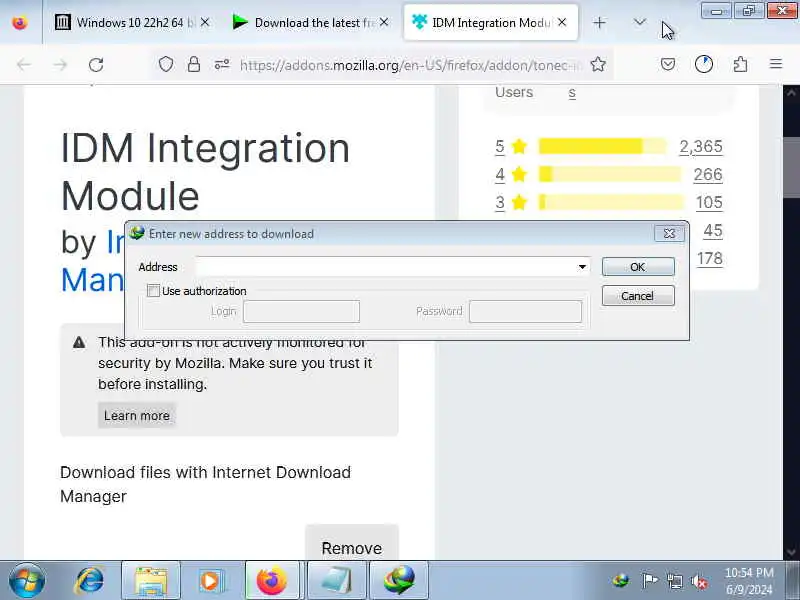Click the addons.mozilla.org URL field

411,65
